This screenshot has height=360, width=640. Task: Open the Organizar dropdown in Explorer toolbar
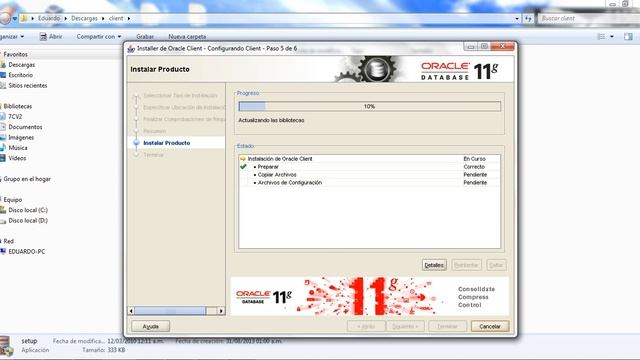coord(11,36)
